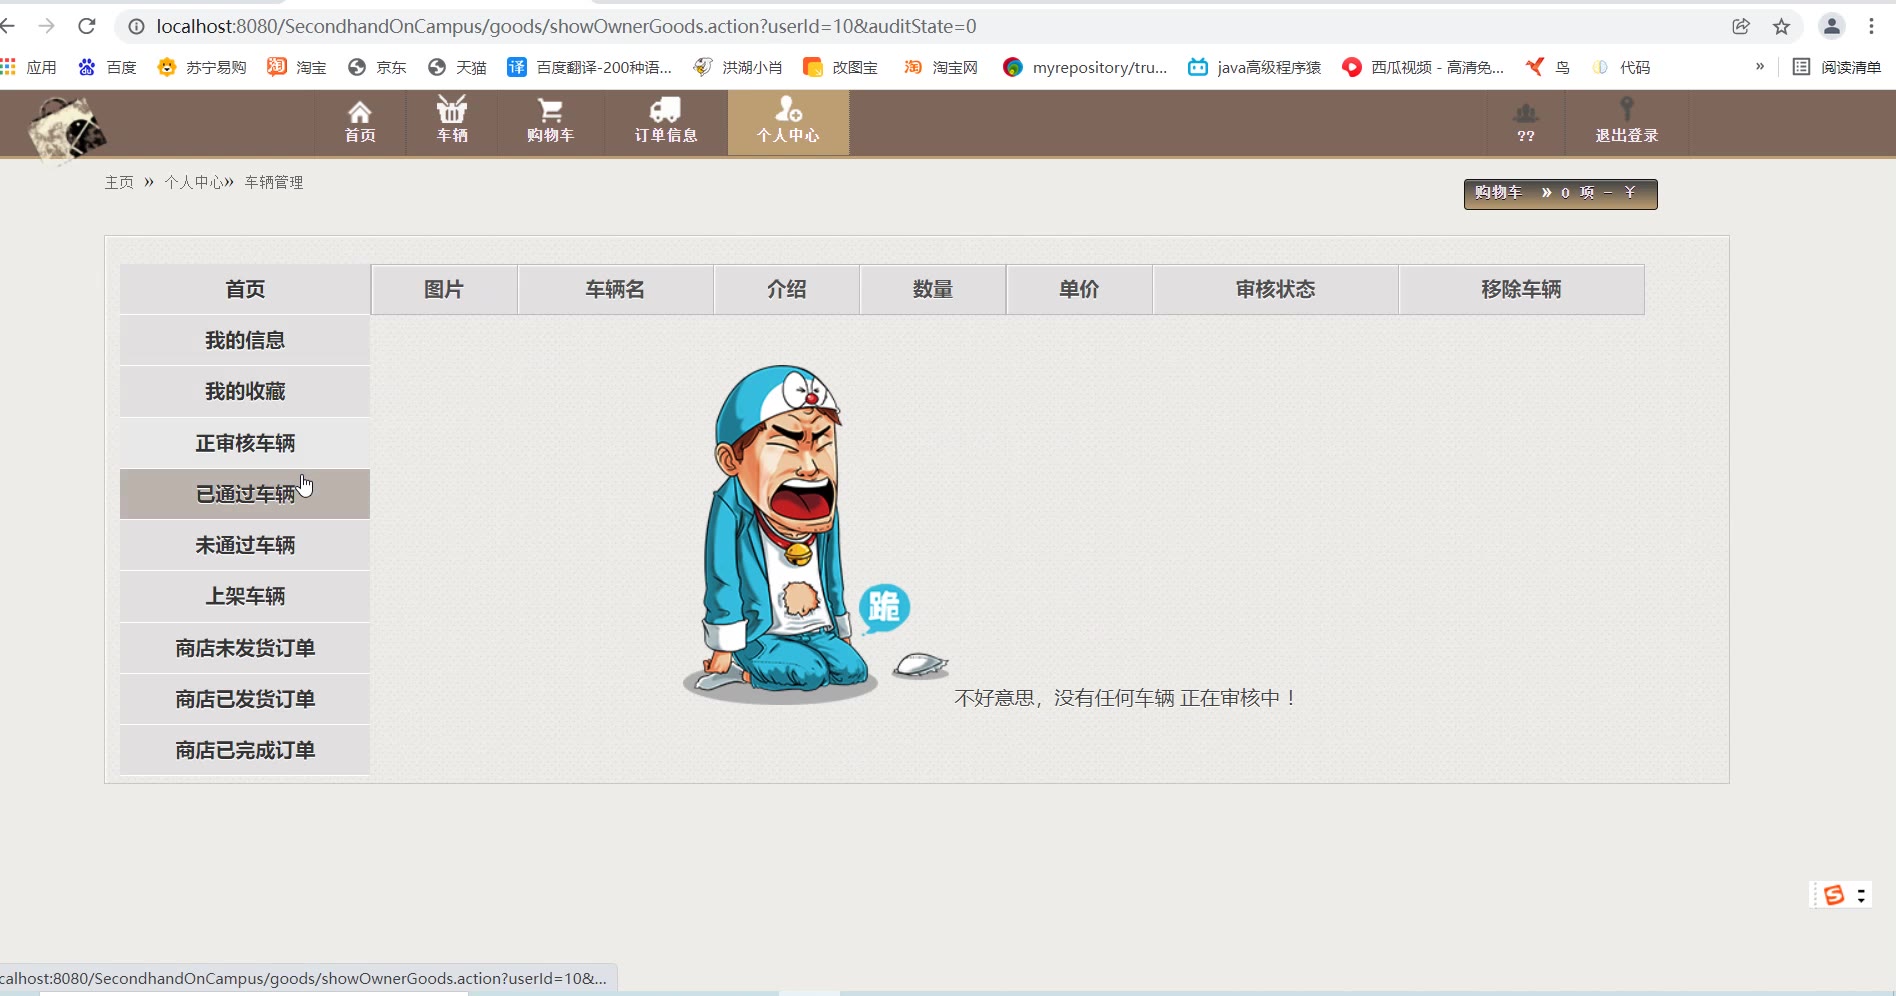Screen dimensions: 1896x996
Task: Open the 淘宝网 bookmark
Action: [x=941, y=67]
